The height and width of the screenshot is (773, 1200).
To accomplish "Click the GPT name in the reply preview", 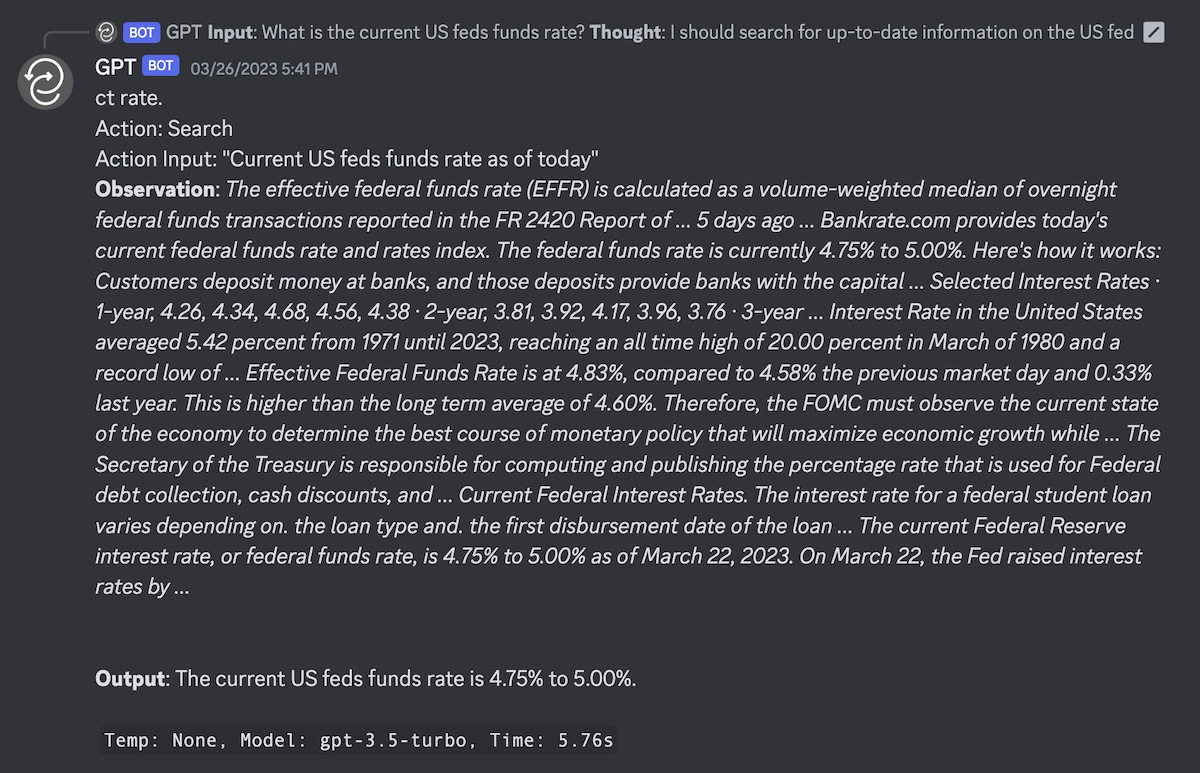I will coord(184,33).
